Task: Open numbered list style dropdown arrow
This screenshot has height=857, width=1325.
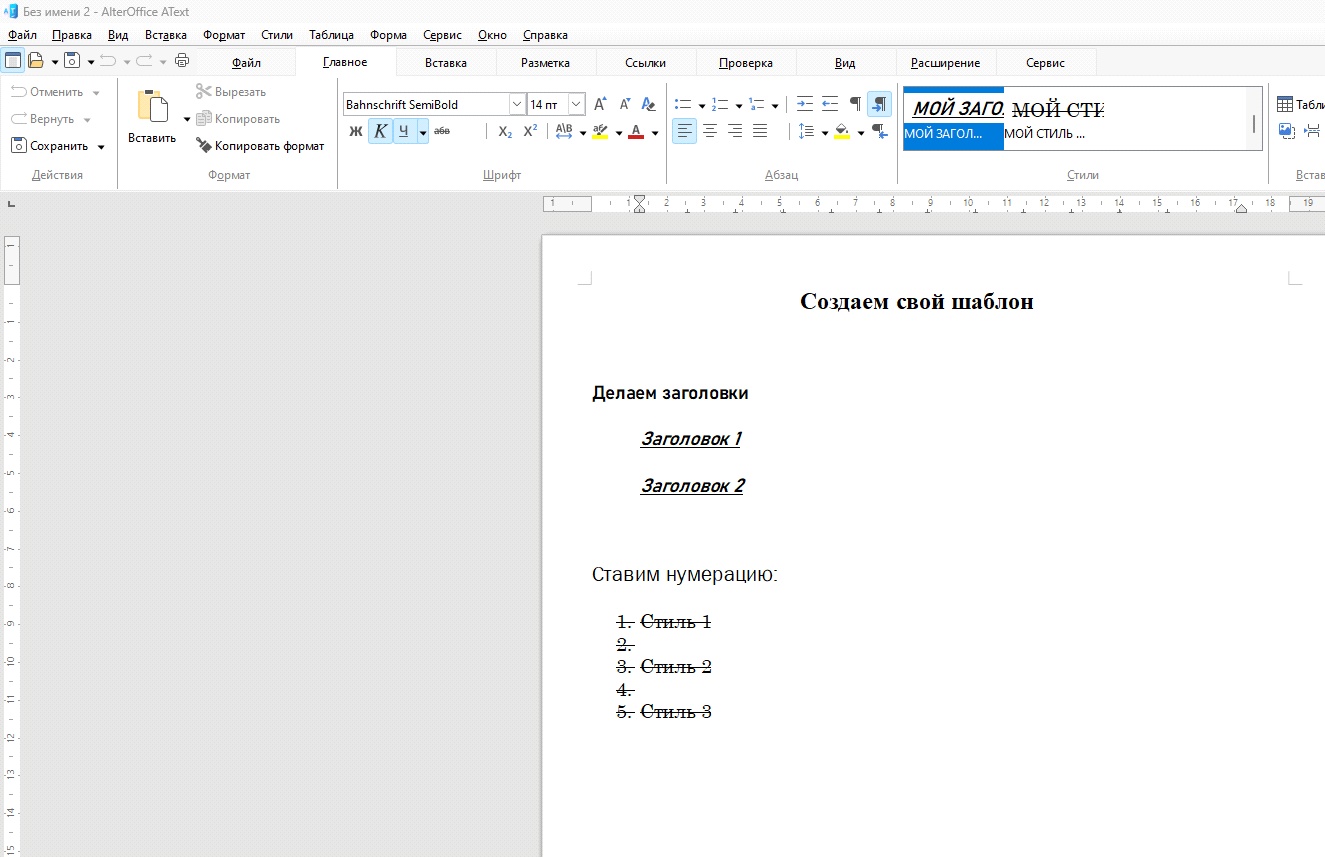Action: [x=738, y=105]
